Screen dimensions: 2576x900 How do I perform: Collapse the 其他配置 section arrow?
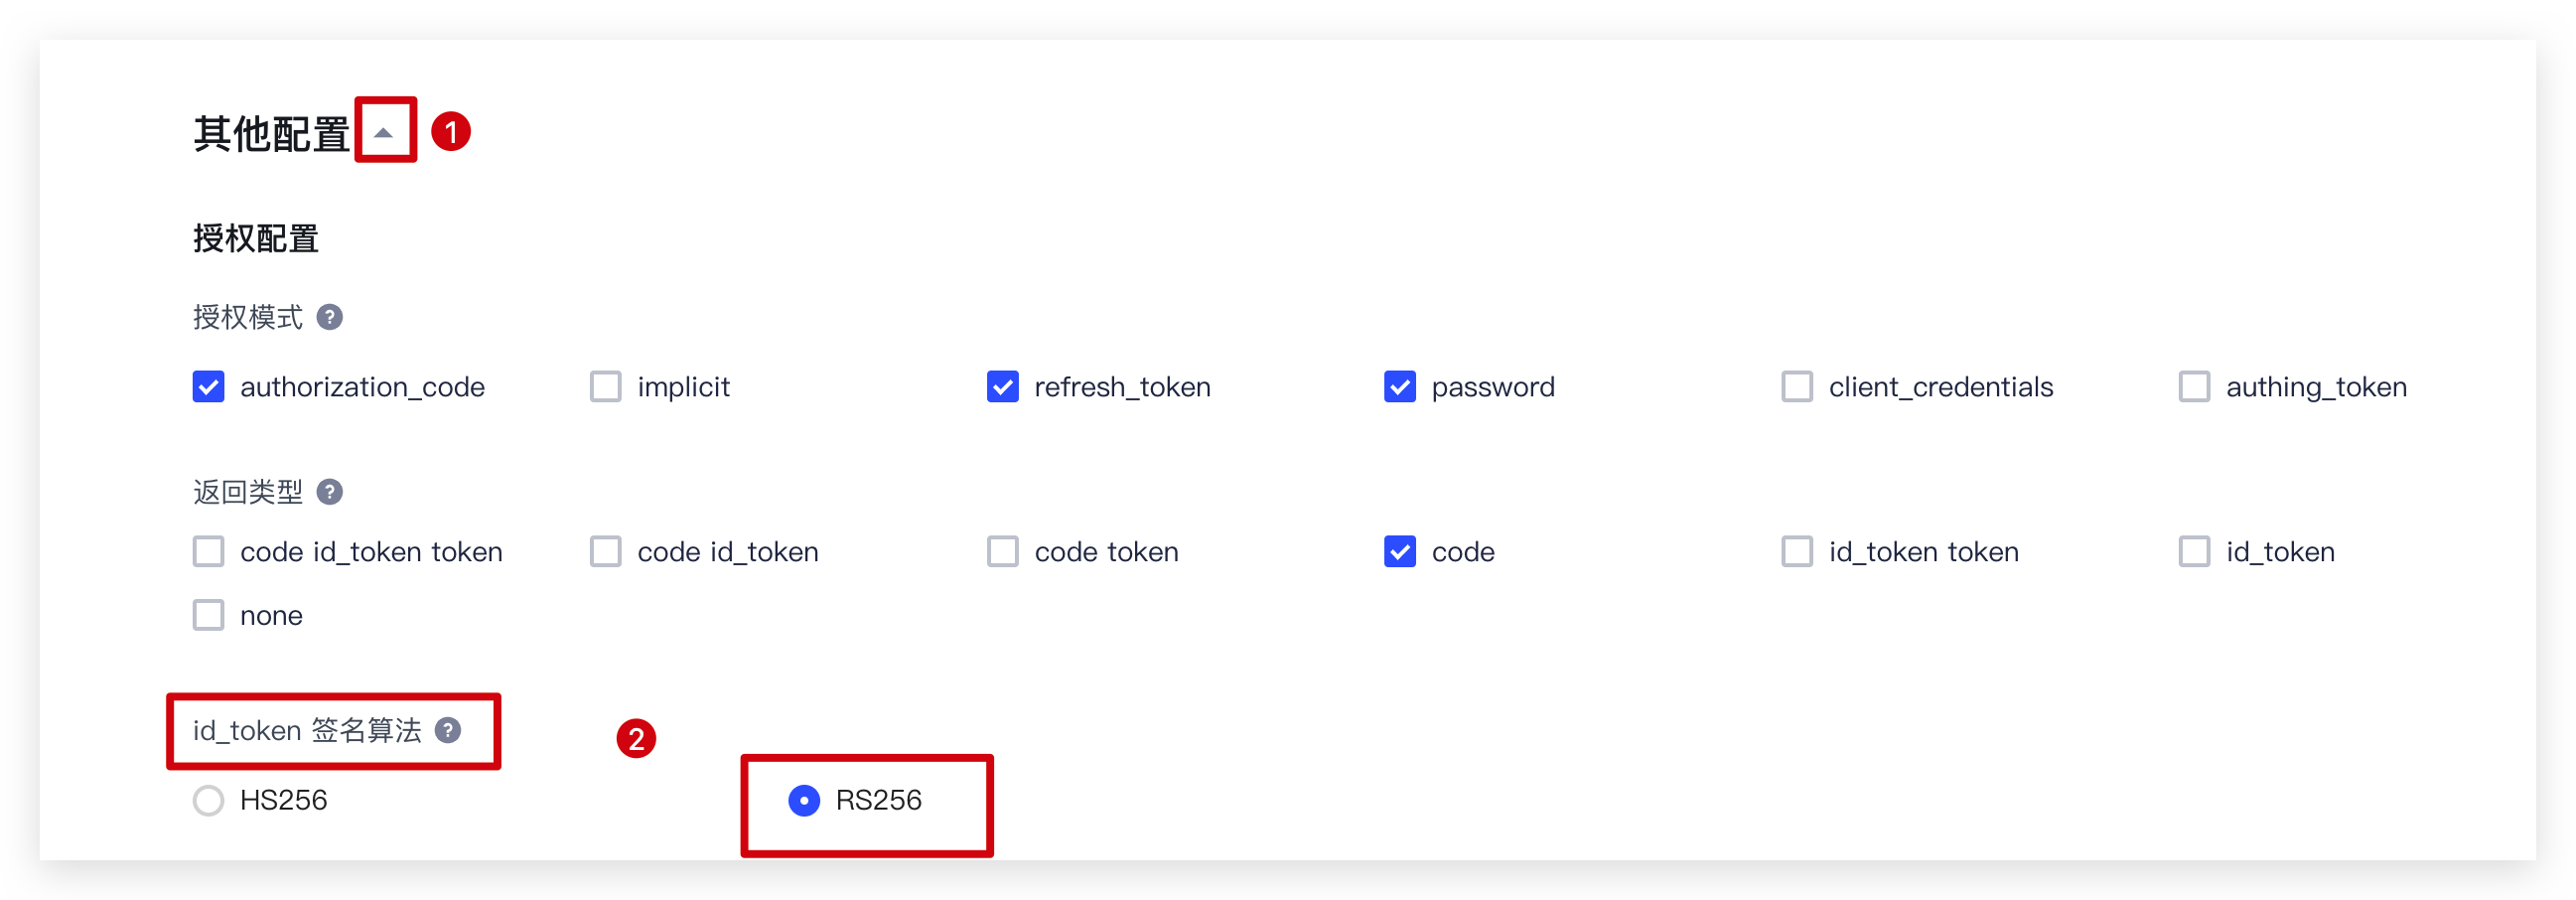(x=384, y=132)
